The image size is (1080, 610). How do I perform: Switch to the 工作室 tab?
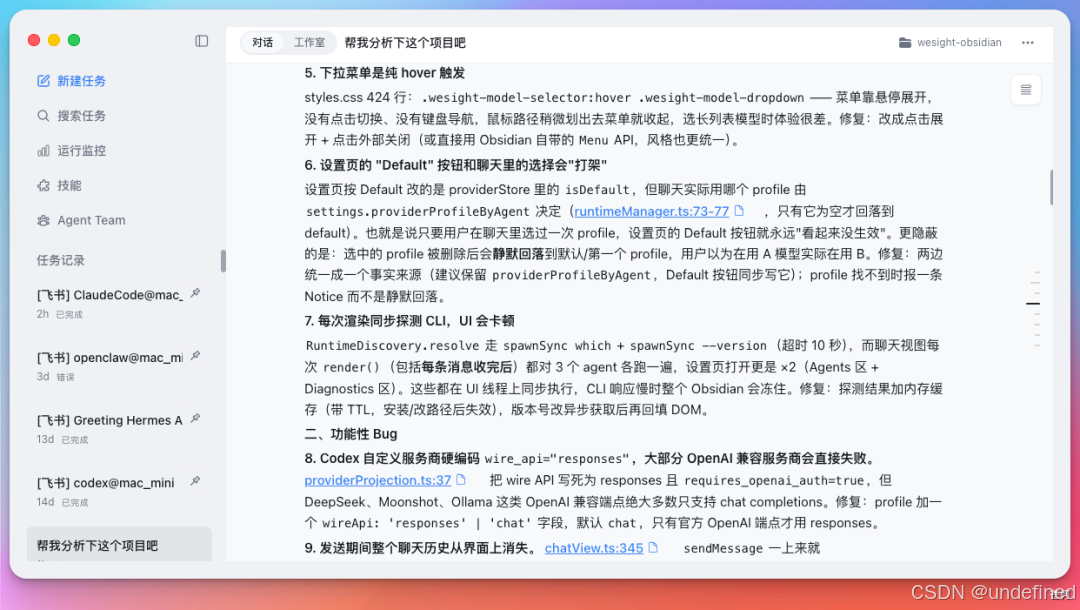coord(309,43)
